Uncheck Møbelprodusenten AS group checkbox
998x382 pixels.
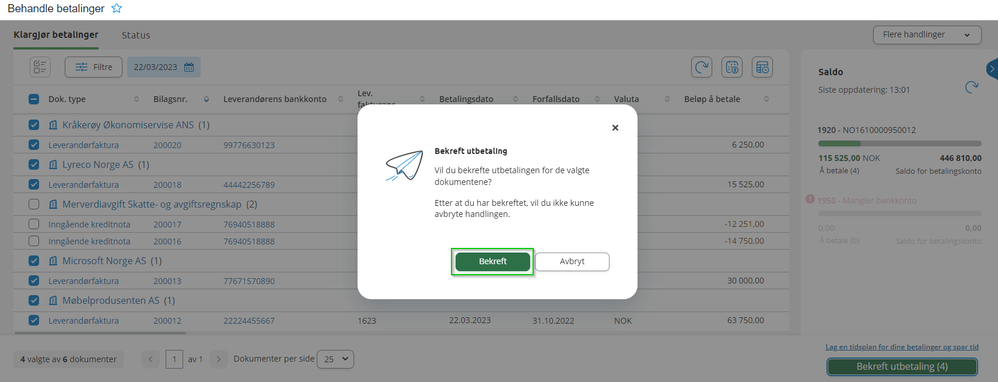34,300
